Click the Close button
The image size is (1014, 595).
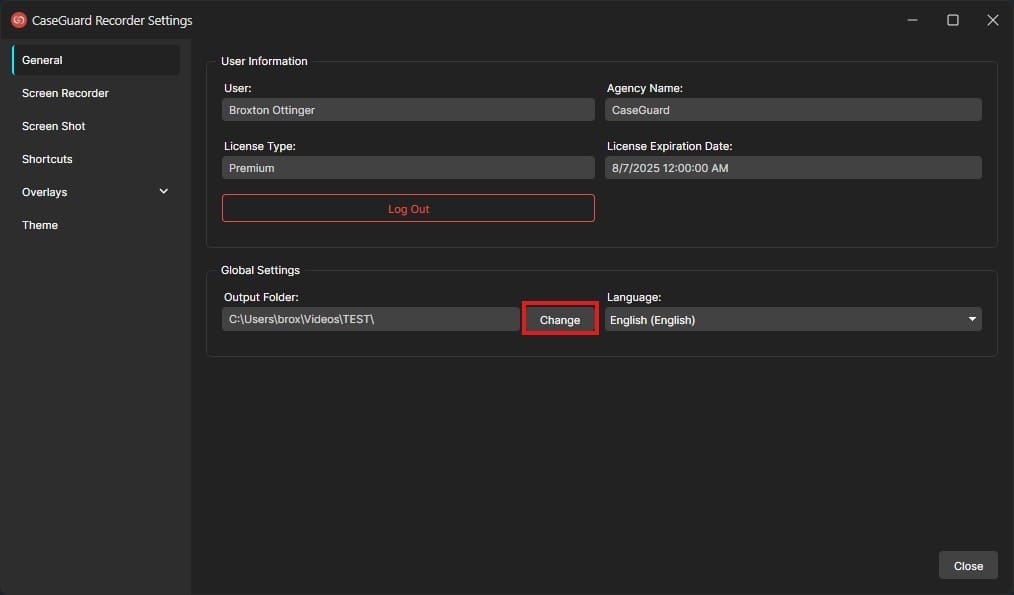[967, 565]
